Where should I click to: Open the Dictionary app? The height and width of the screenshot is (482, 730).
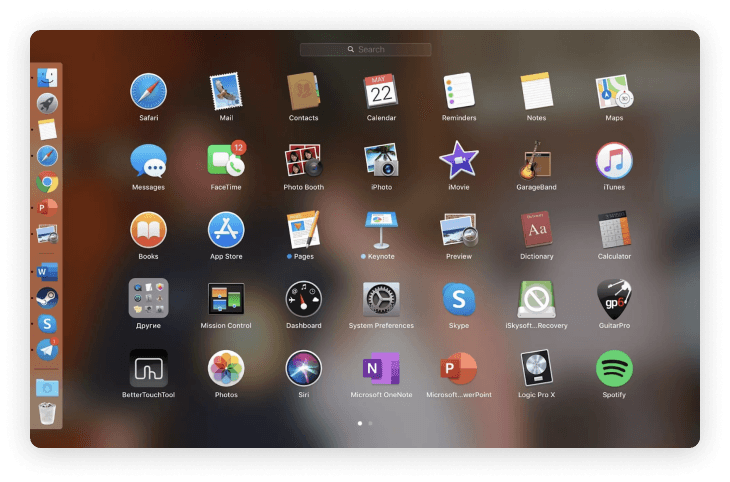[536, 230]
